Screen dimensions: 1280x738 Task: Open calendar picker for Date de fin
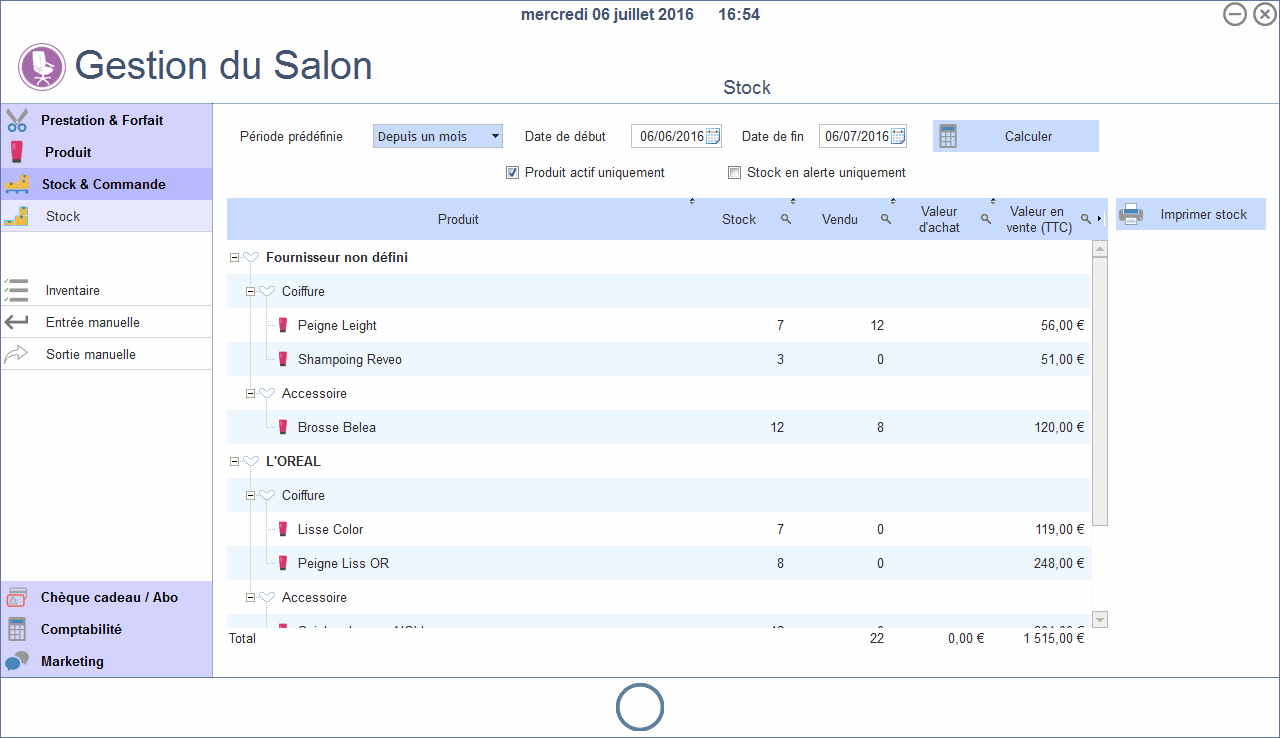click(x=897, y=137)
